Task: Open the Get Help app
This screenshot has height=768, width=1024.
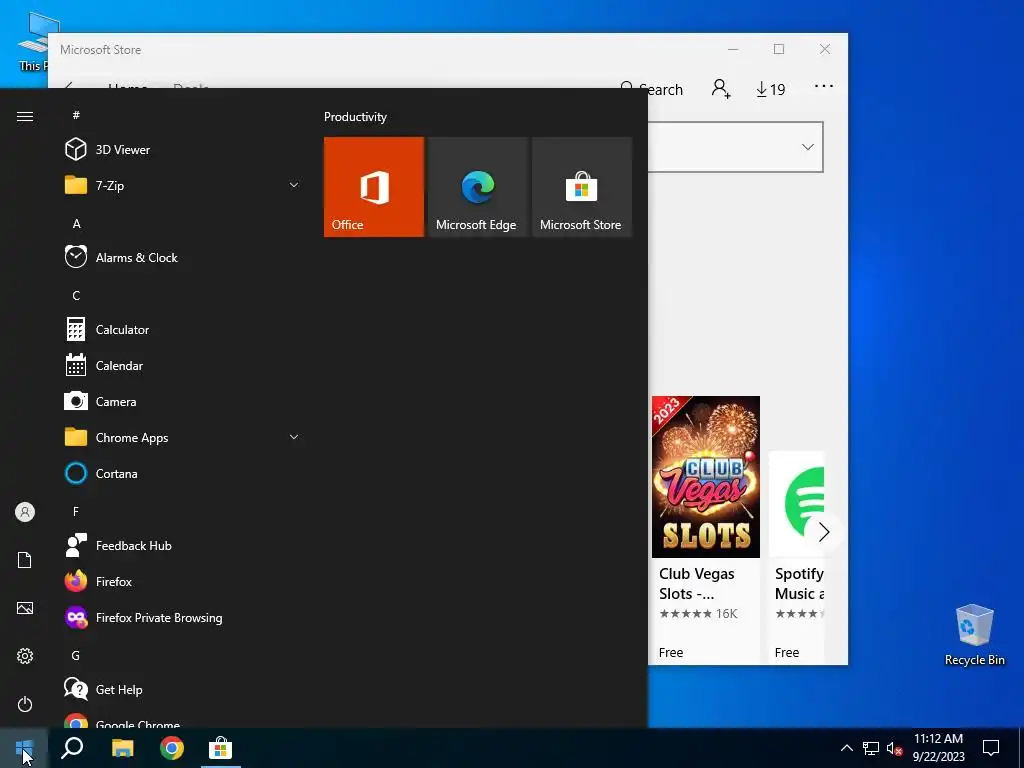Action: pos(183,690)
